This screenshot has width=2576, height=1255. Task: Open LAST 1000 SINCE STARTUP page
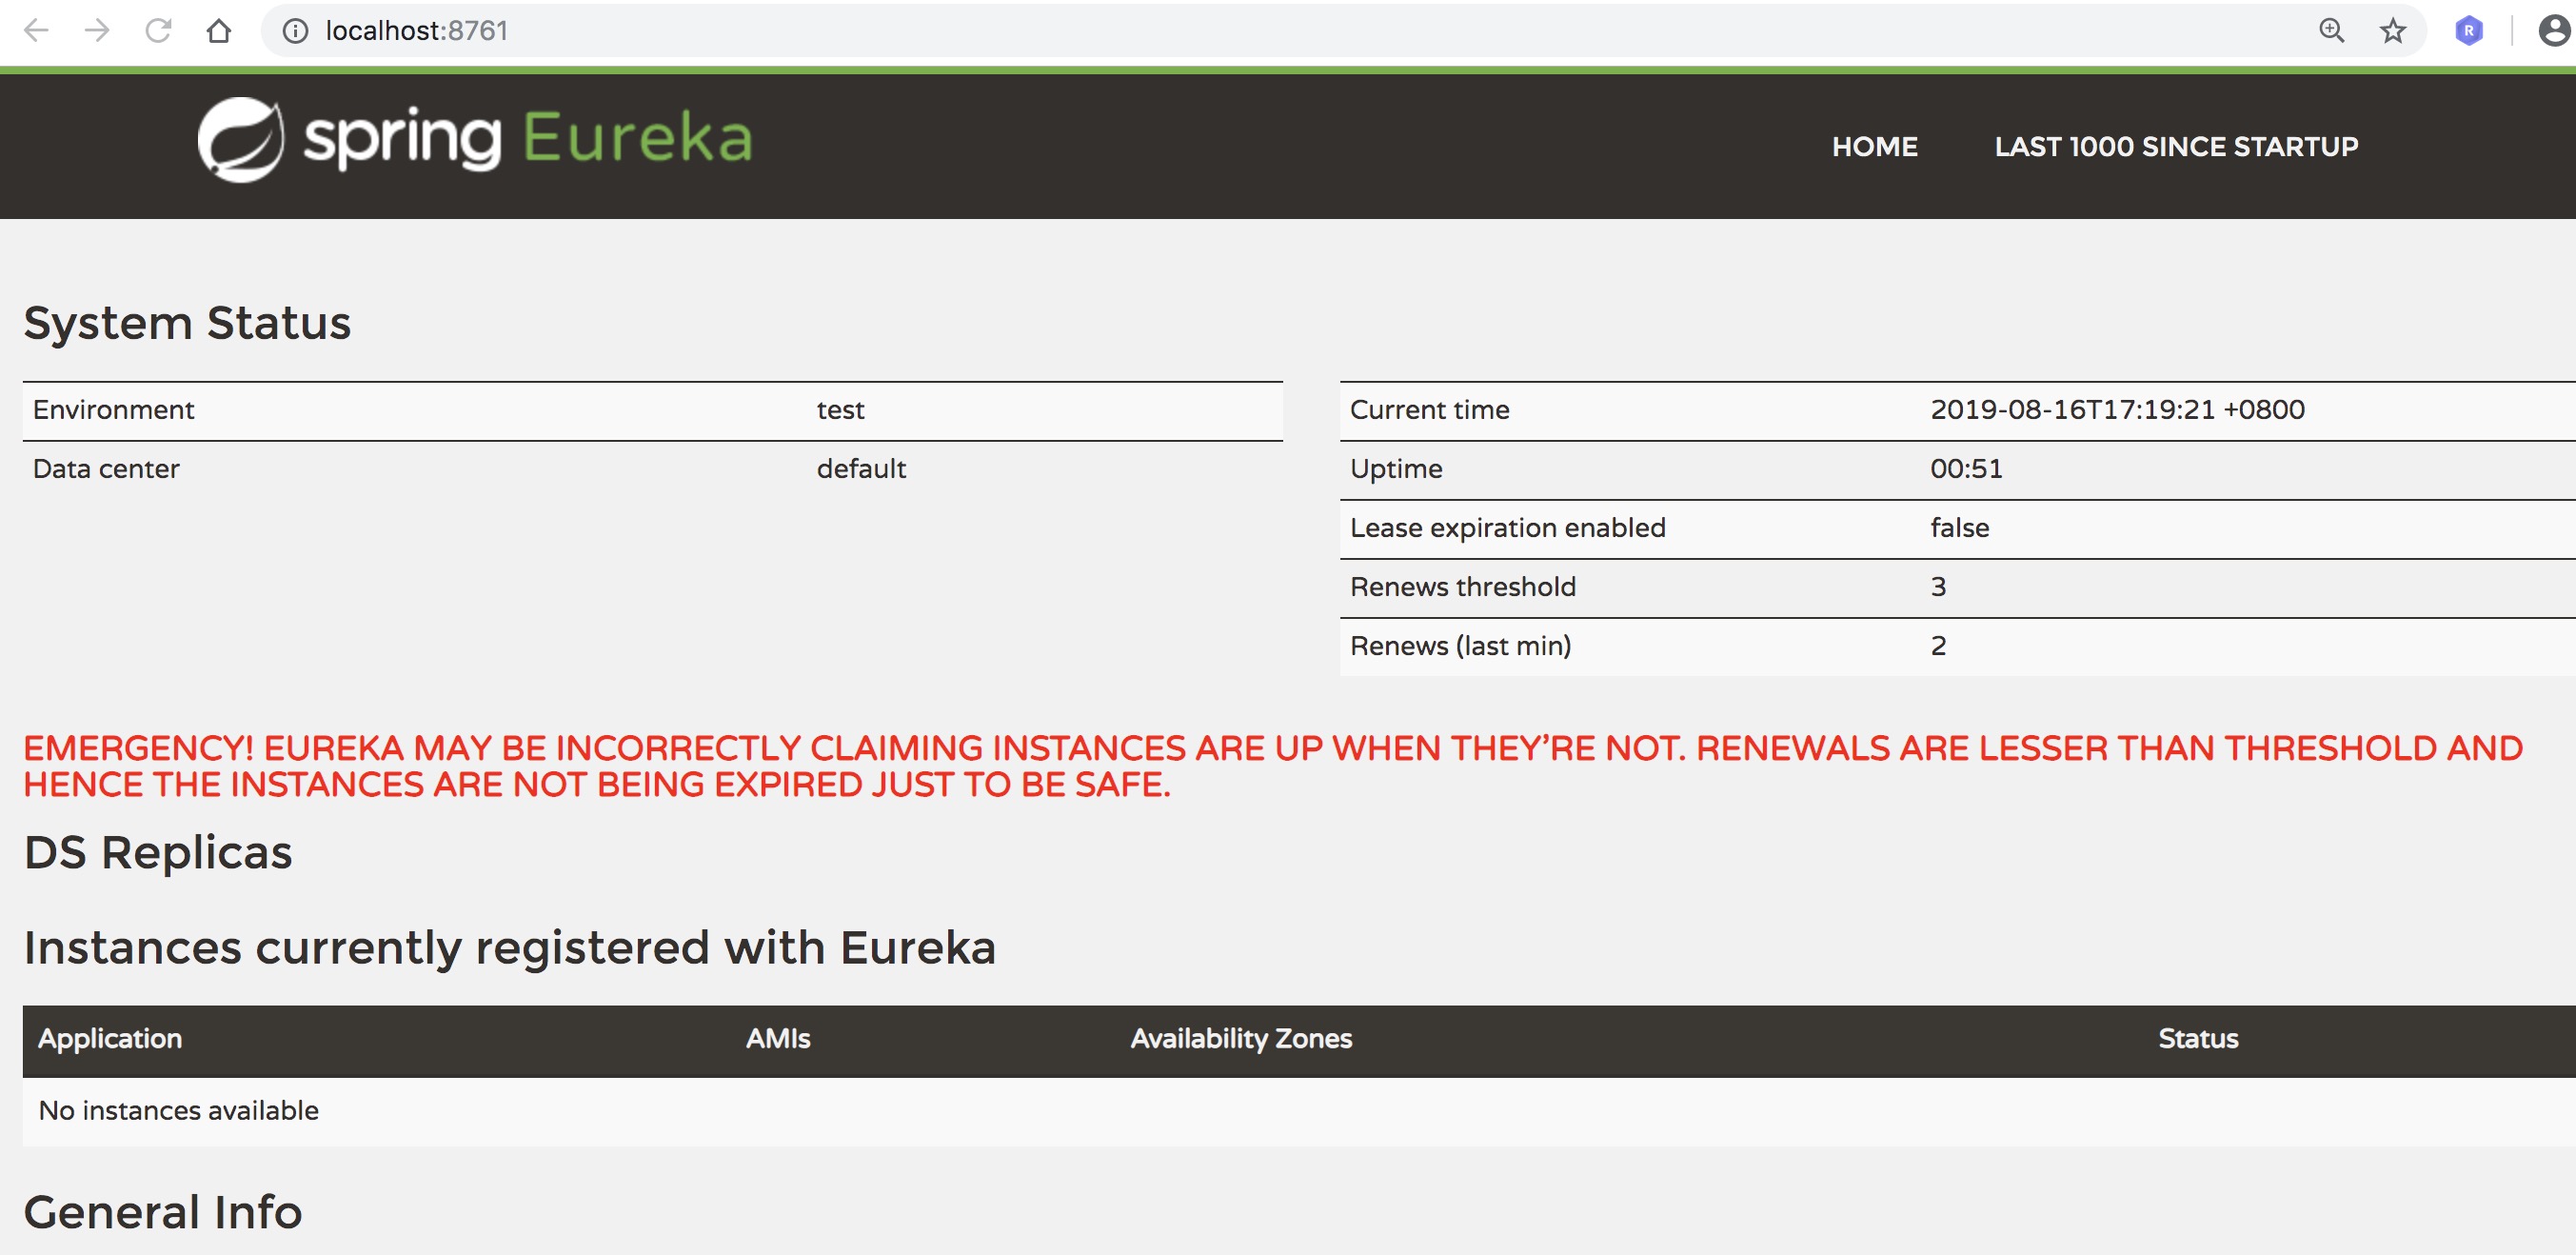coord(2176,147)
